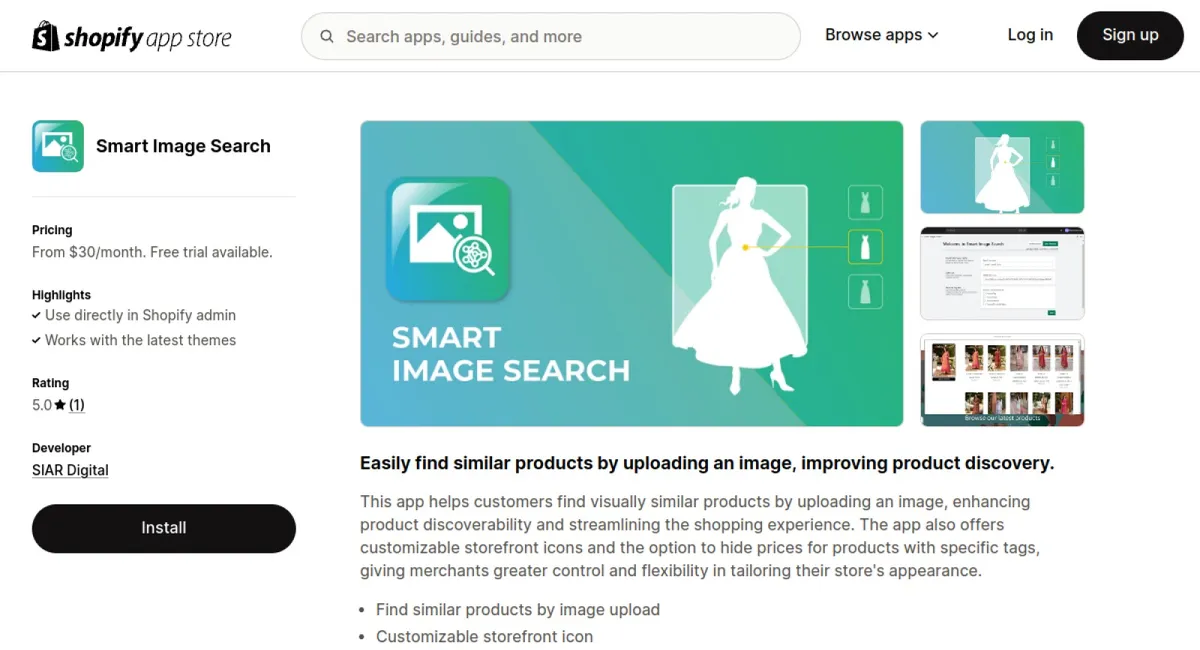Click the 'Easily find similar products' heading
Image resolution: width=1200 pixels, height=650 pixels.
tap(707, 463)
